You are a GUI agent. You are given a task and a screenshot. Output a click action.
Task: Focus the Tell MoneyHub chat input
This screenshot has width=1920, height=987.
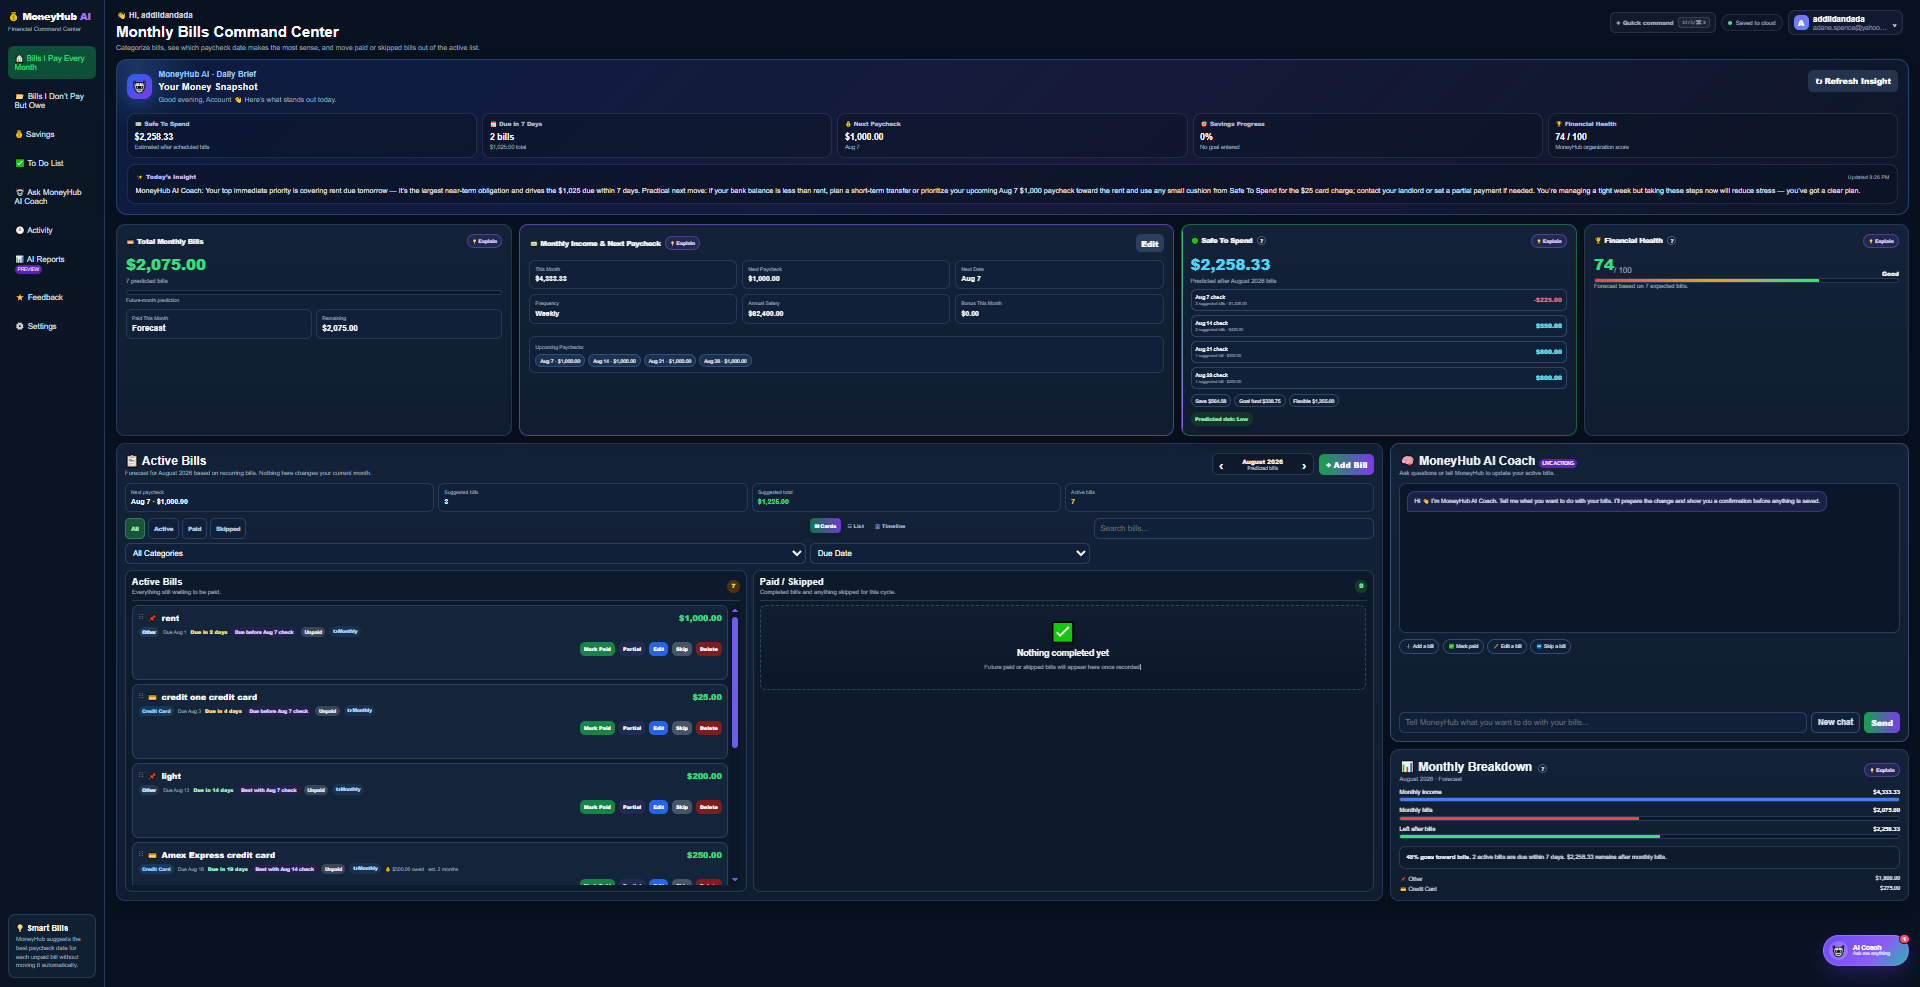pyautogui.click(x=1602, y=722)
